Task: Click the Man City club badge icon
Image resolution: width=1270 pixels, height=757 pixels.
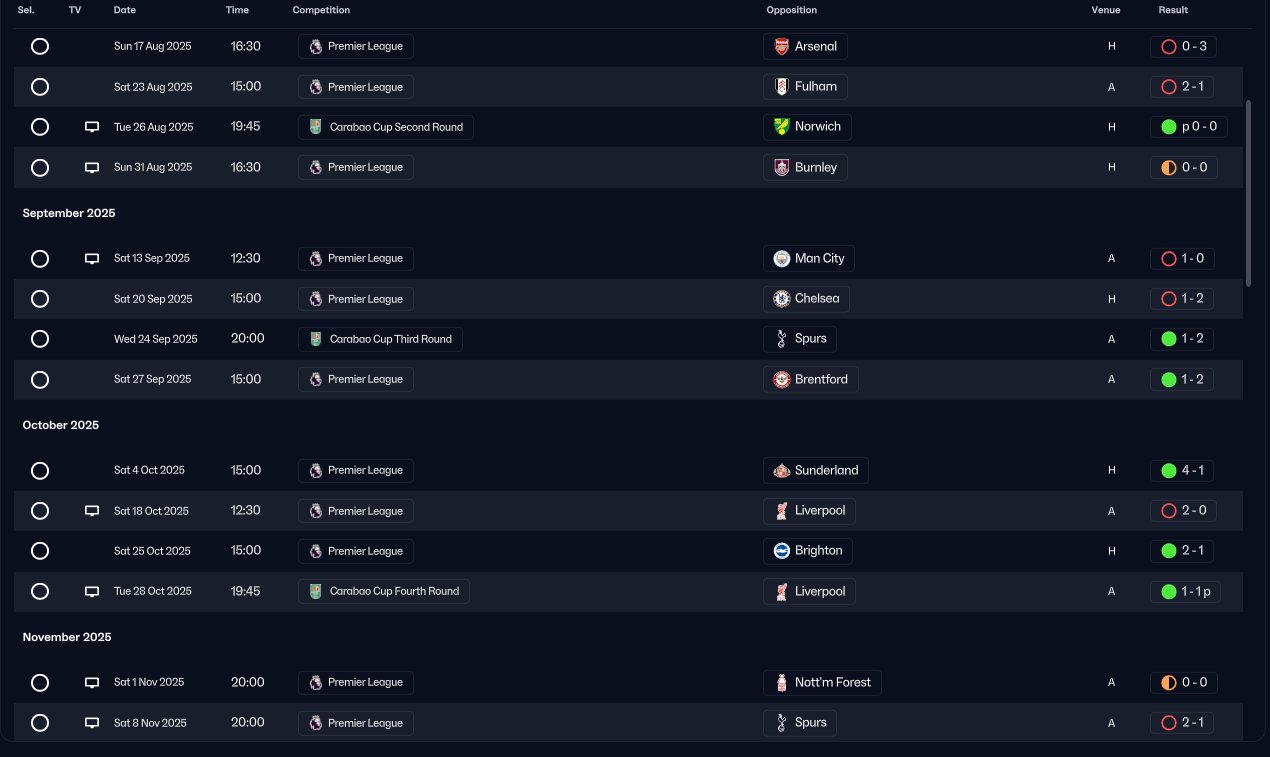Action: (x=782, y=258)
